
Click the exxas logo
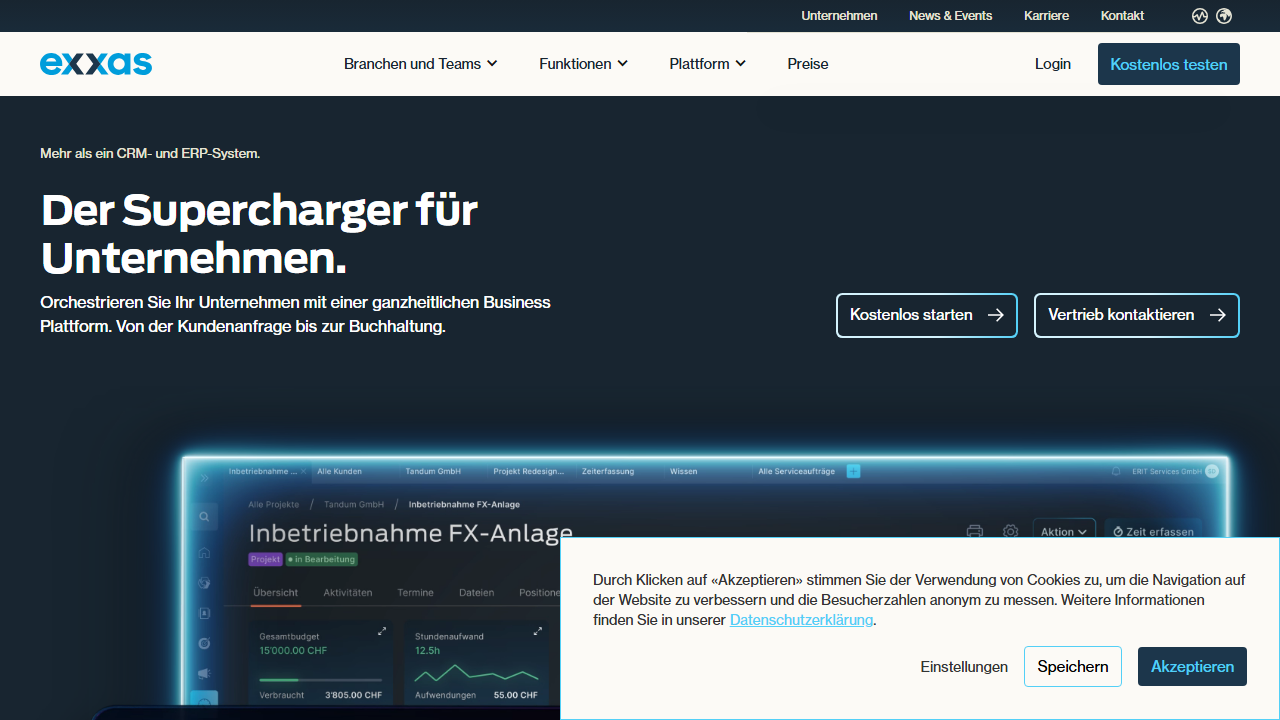(96, 64)
